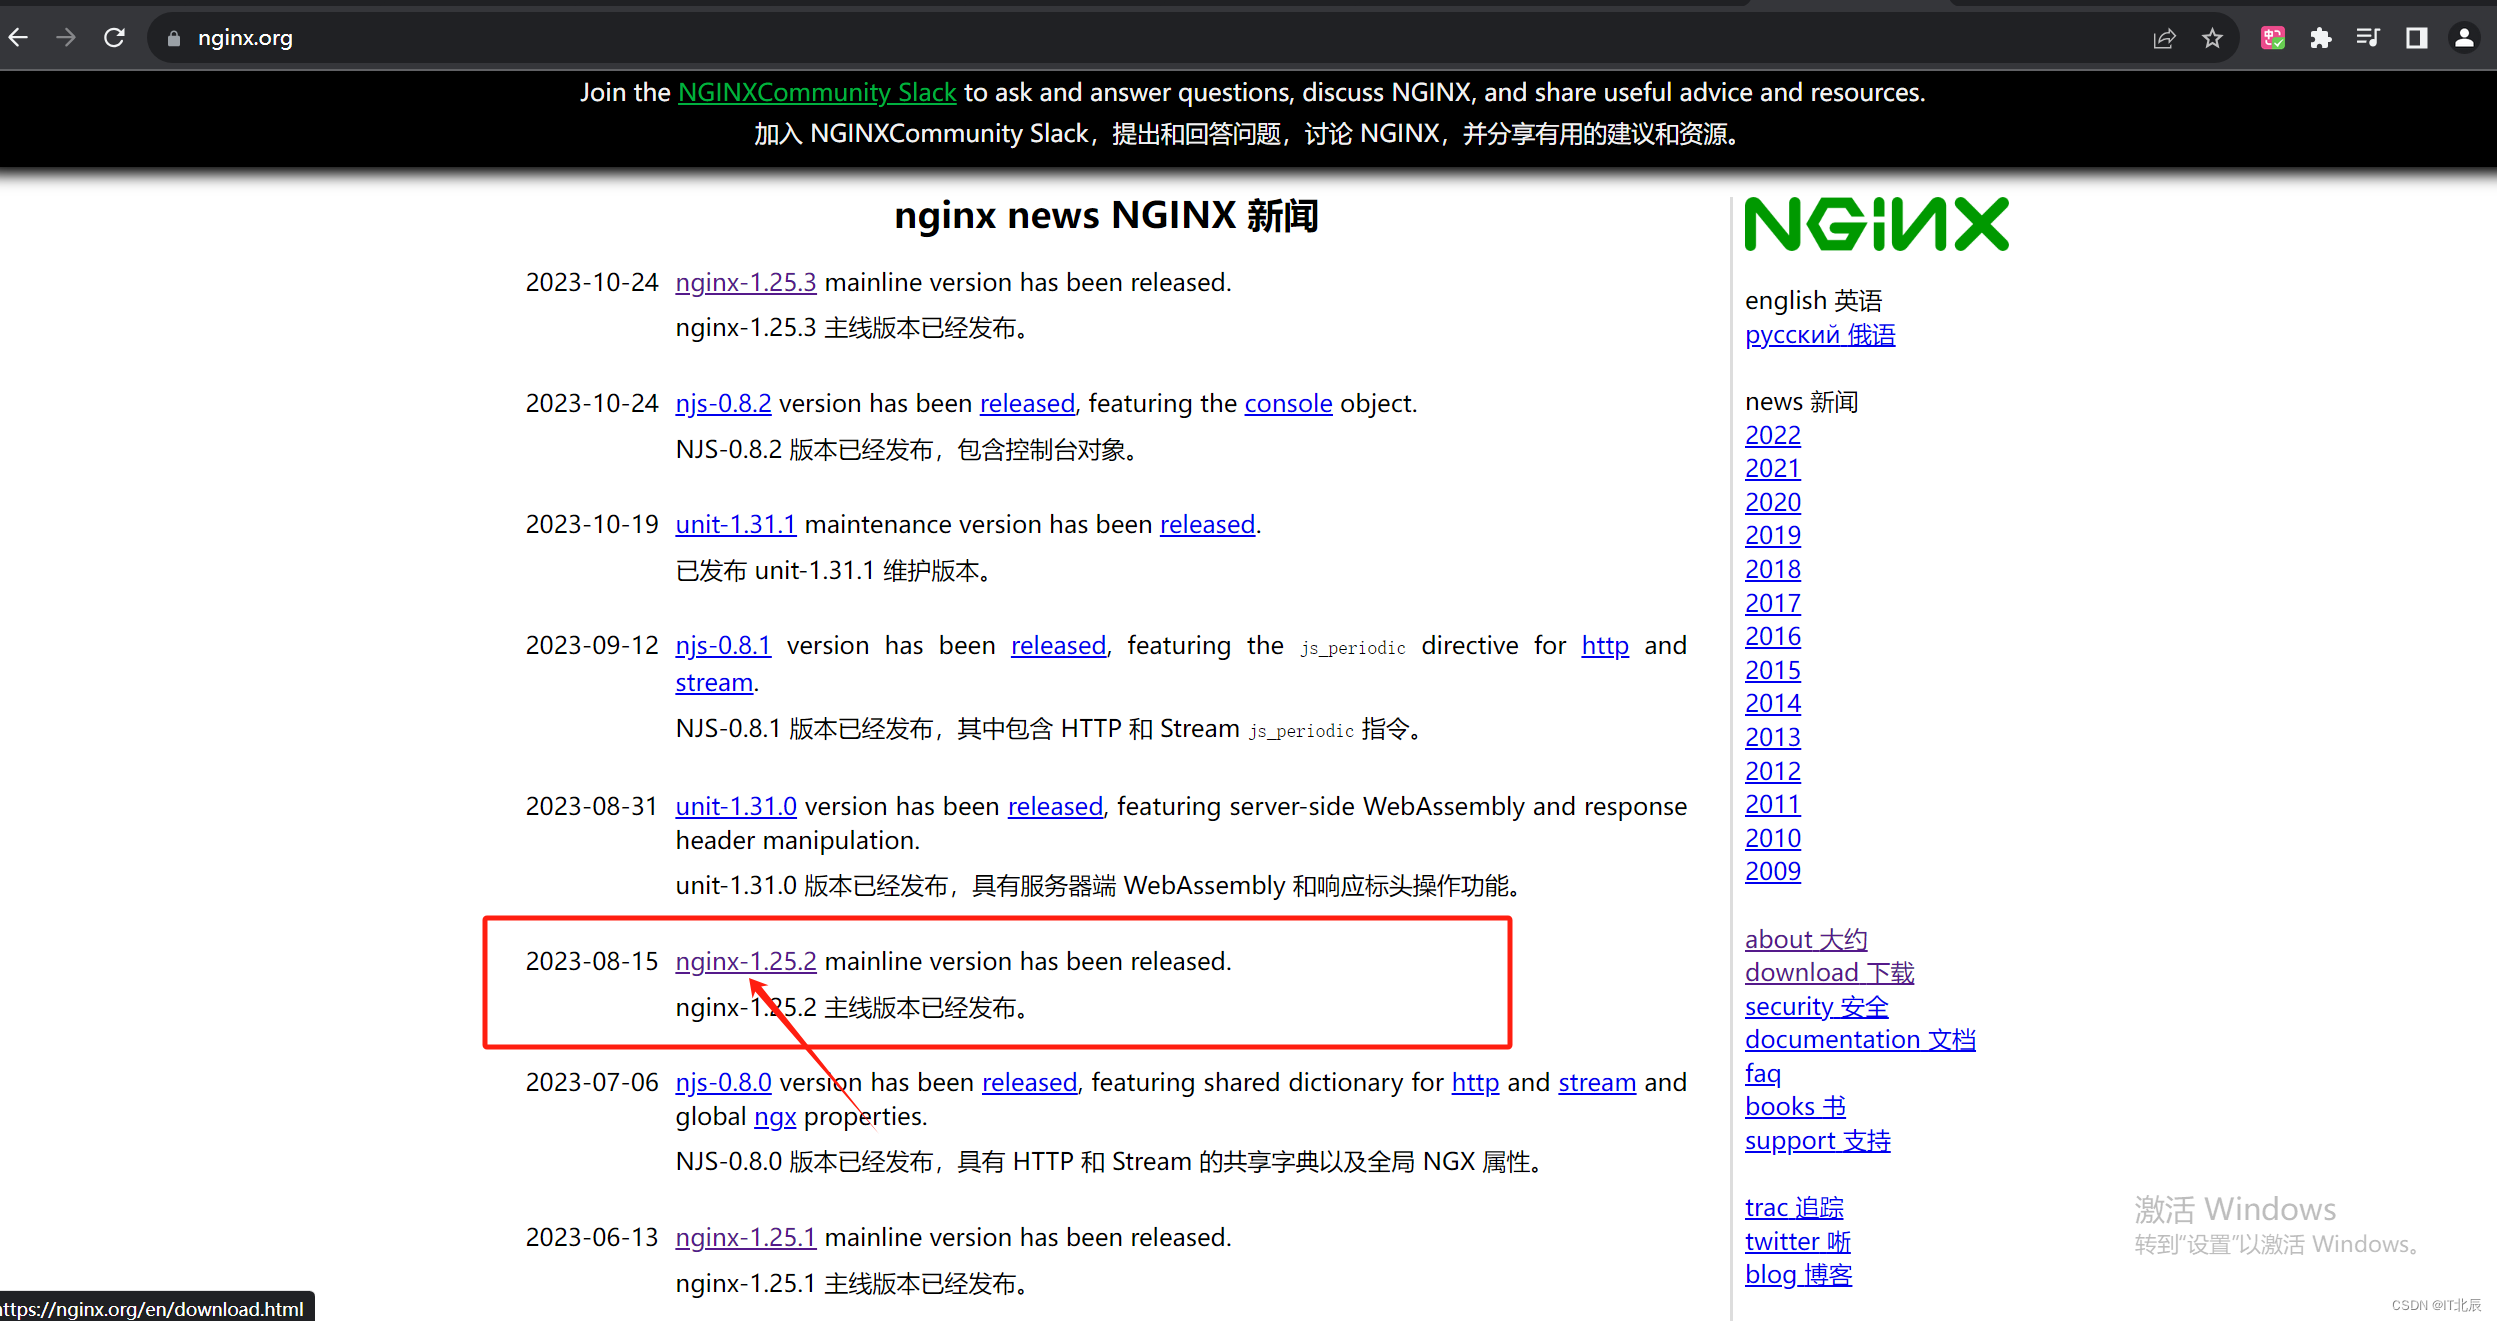Open the about page link
The image size is (2497, 1321).
(1806, 939)
